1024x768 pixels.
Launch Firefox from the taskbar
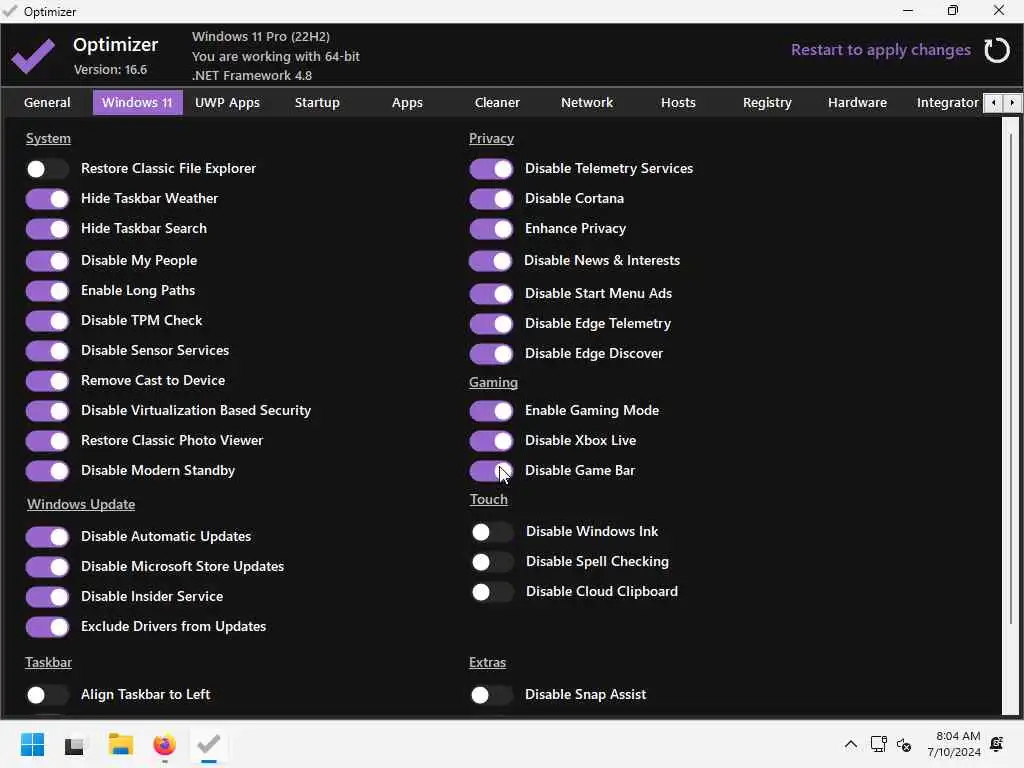pos(165,744)
